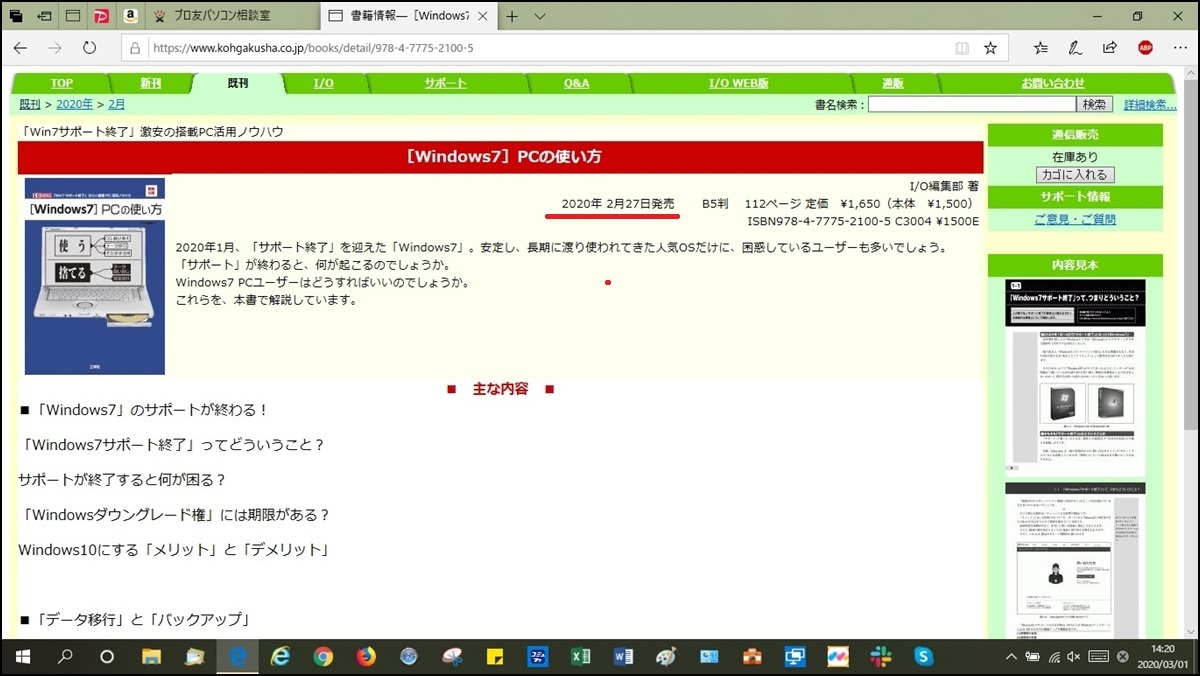Click the 既刊 breadcrumb link
The height and width of the screenshot is (676, 1200).
(x=30, y=104)
